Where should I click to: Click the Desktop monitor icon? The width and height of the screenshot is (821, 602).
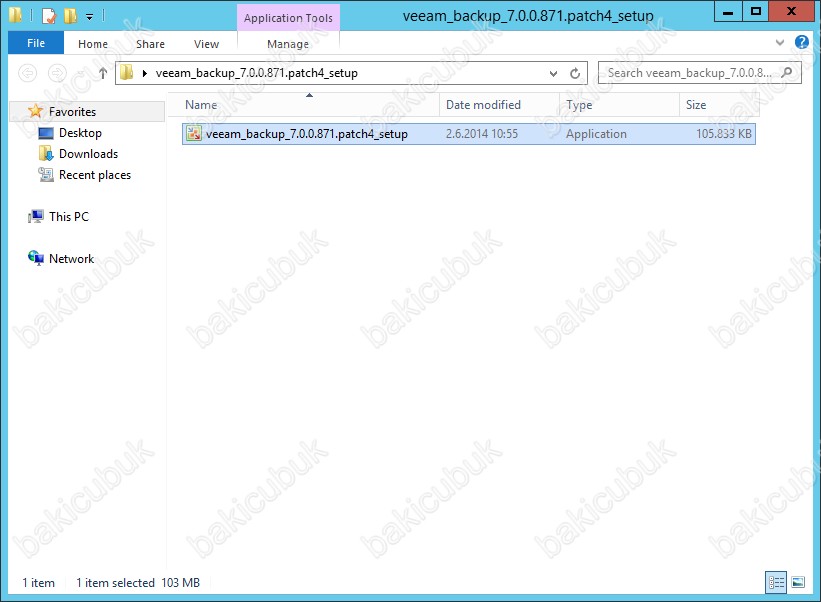(x=46, y=133)
